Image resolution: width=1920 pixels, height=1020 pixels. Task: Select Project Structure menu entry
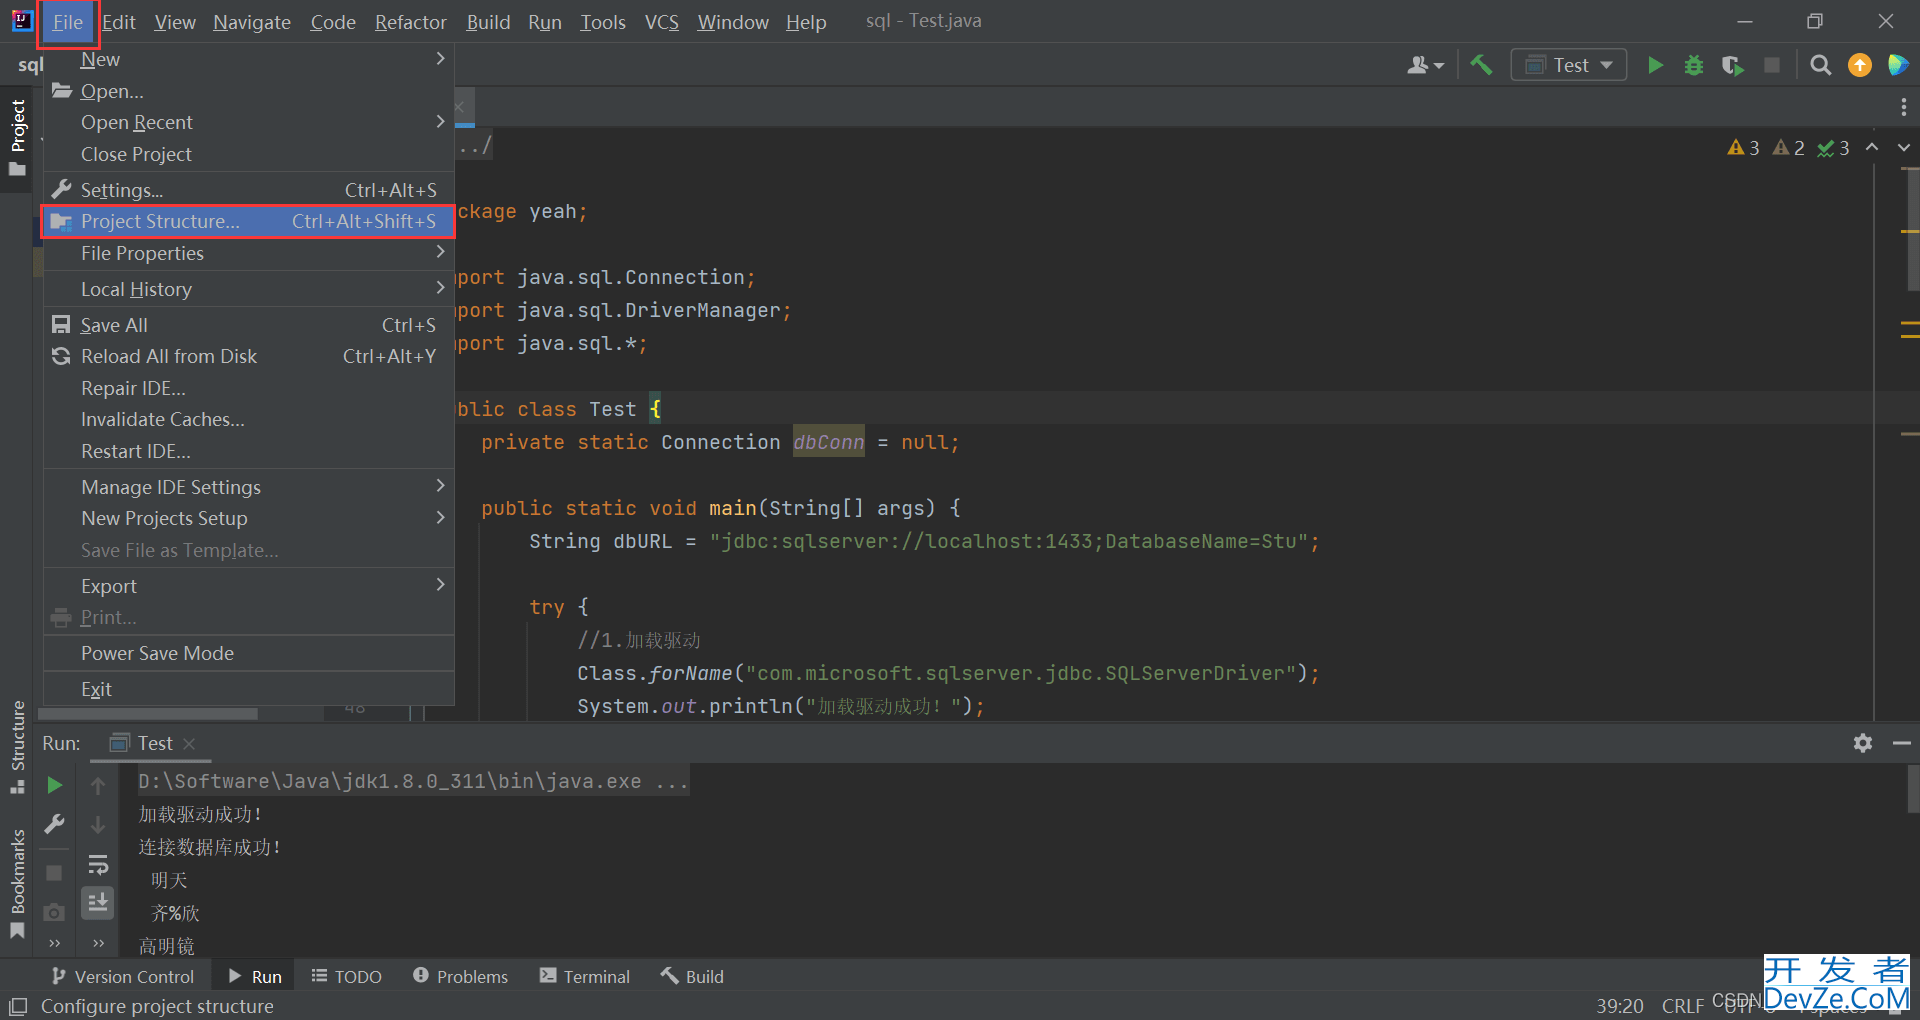pos(248,221)
